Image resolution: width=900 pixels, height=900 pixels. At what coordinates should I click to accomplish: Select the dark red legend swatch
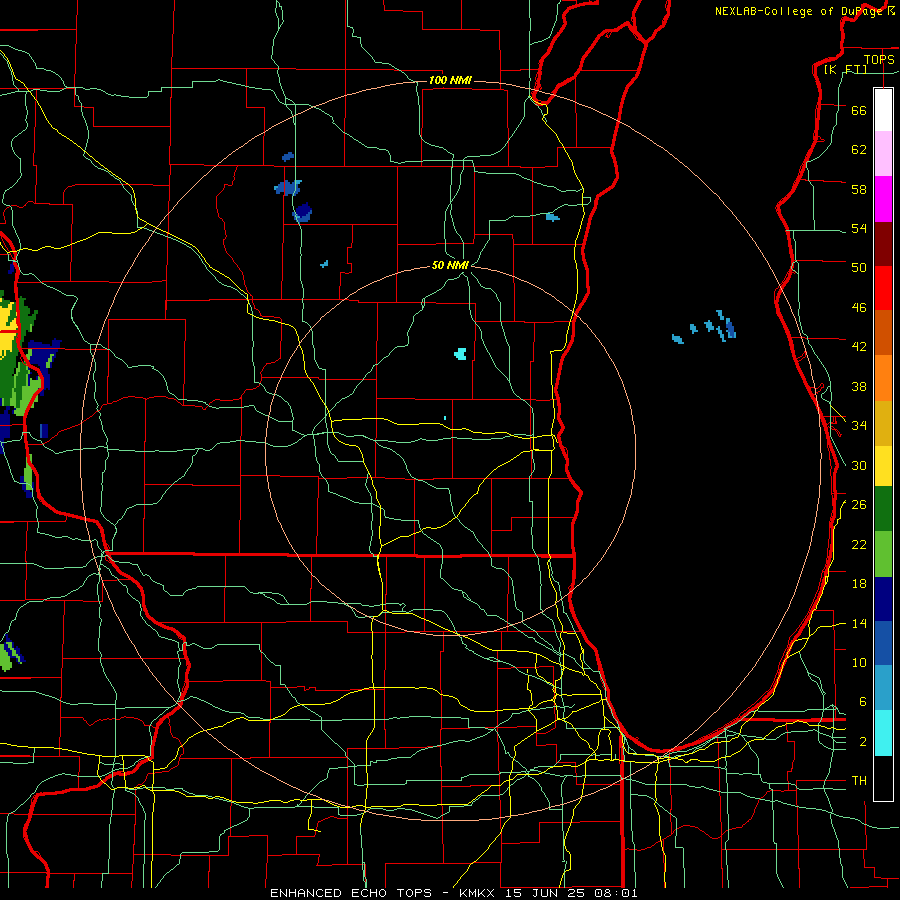point(883,244)
